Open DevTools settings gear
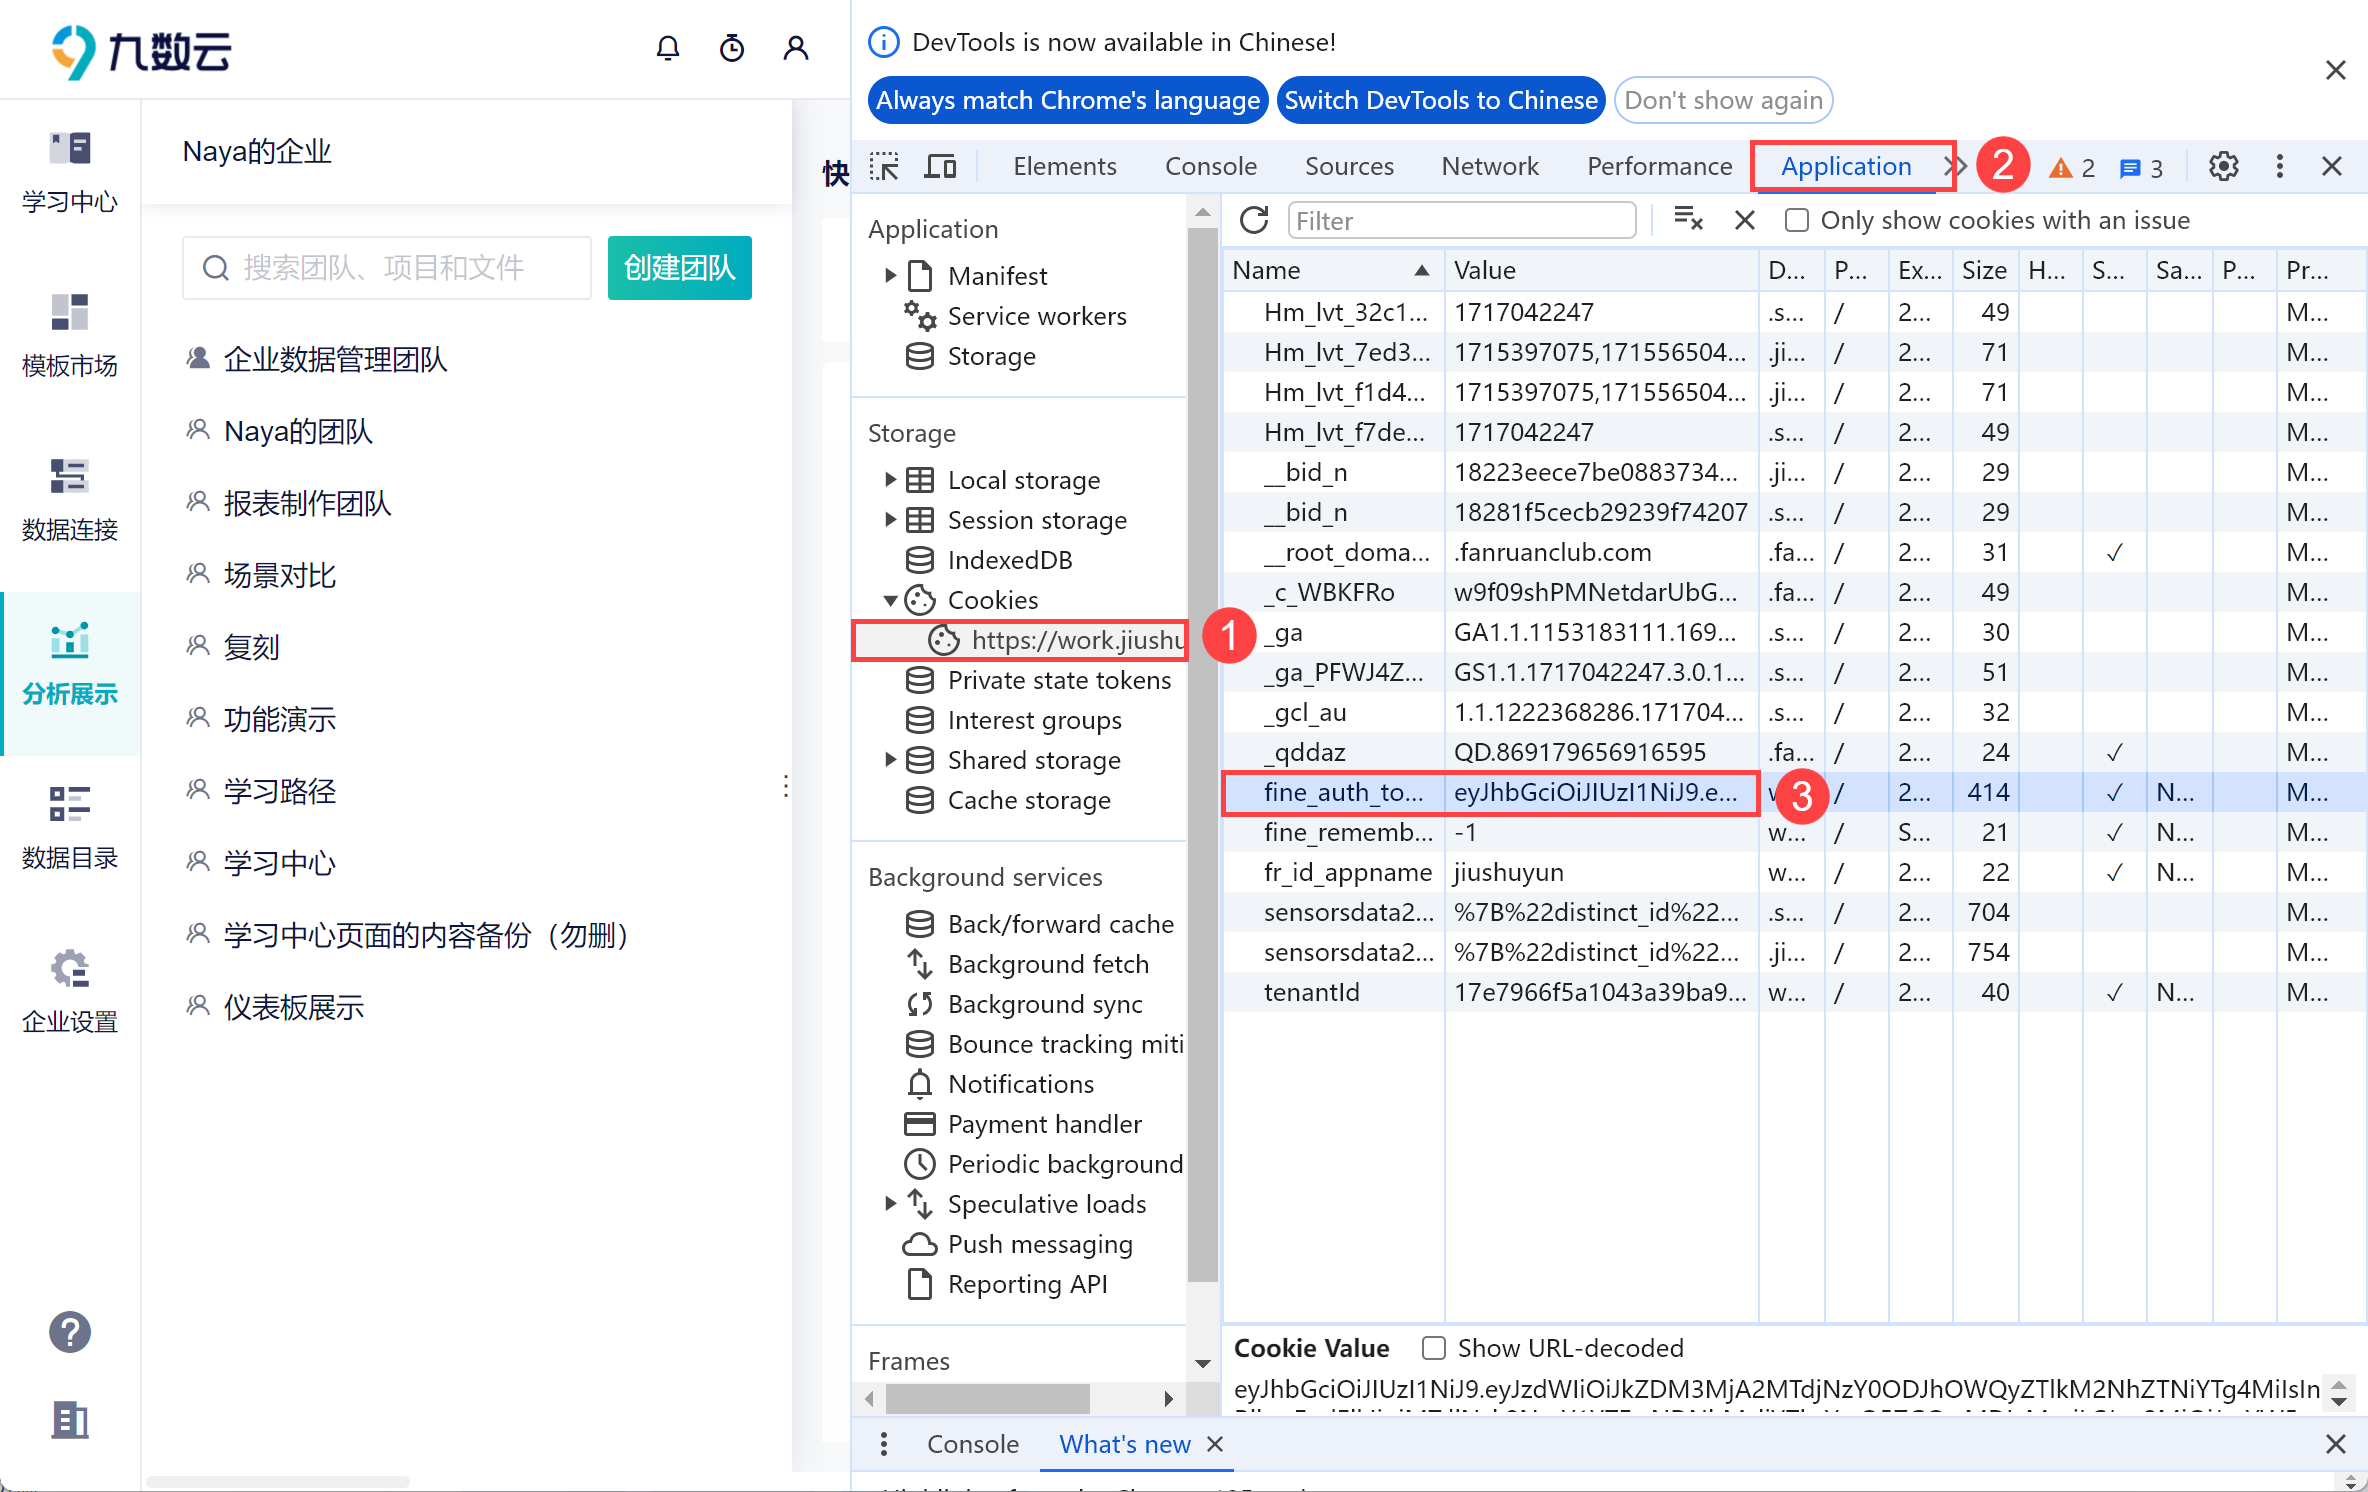Viewport: 2368px width, 1492px height. click(2223, 166)
